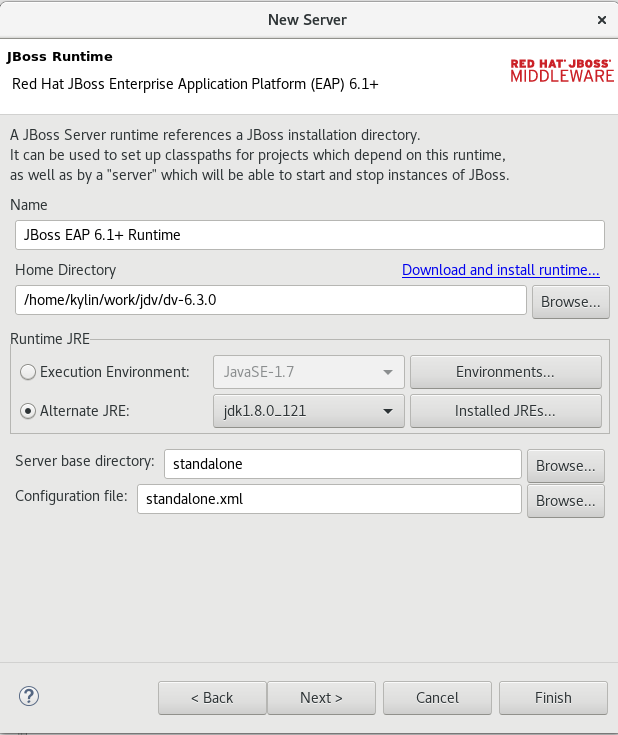Click the Red Hat JBoss EAP 6.1+ subtitle
Screen dimensions: 618x735
(195, 84)
